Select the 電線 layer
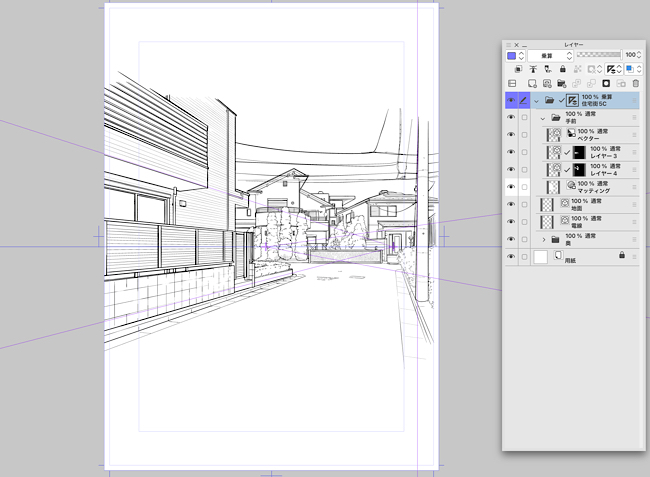The image size is (650, 477). (x=588, y=222)
